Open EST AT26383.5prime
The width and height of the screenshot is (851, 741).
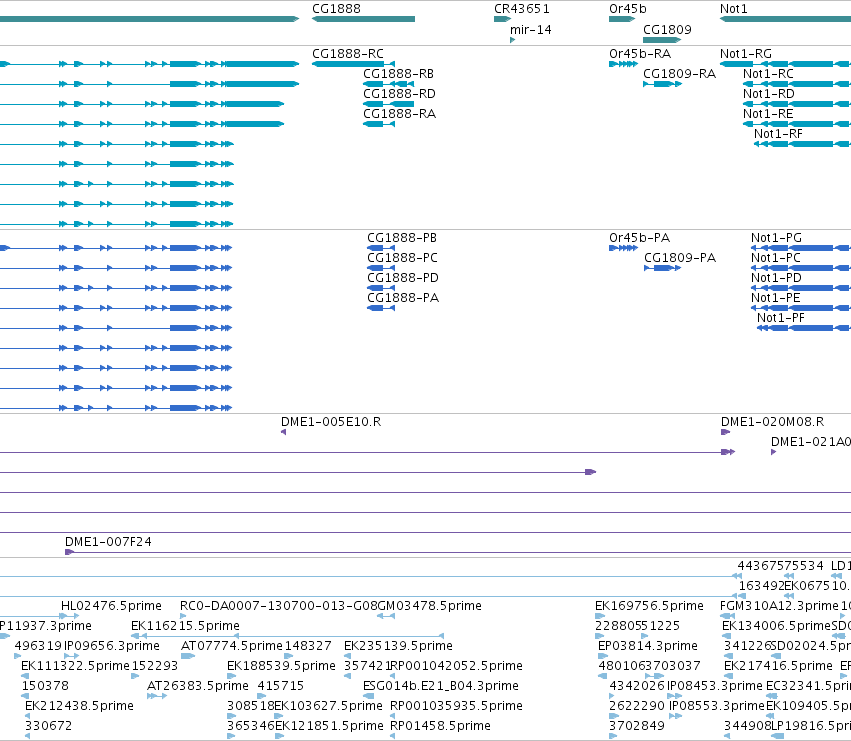[x=156, y=696]
